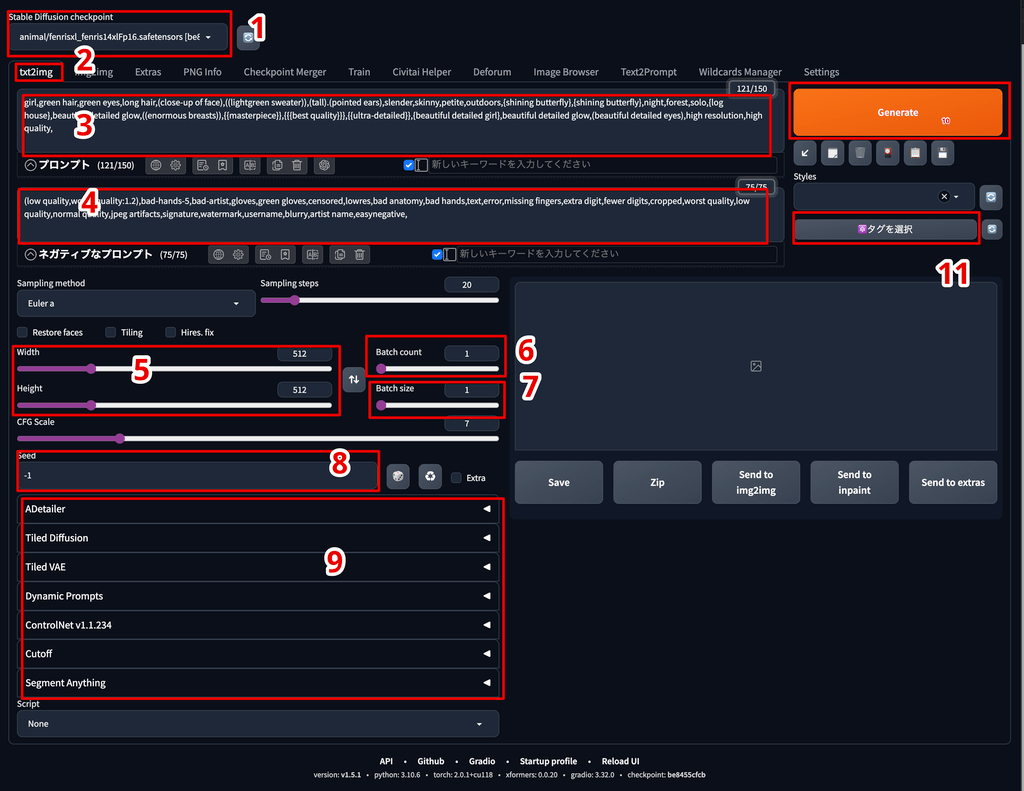Enable the Restore faces checkbox

[23, 332]
